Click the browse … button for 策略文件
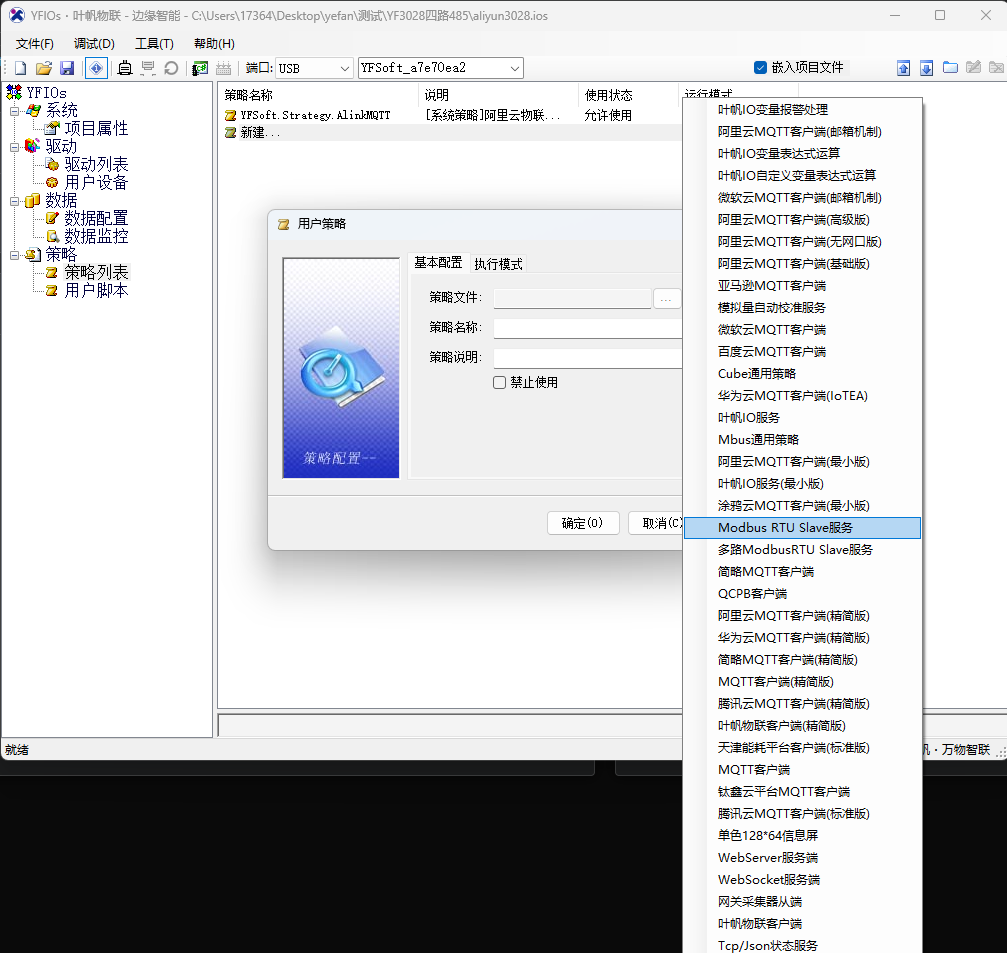This screenshot has height=953, width=1007. click(667, 298)
